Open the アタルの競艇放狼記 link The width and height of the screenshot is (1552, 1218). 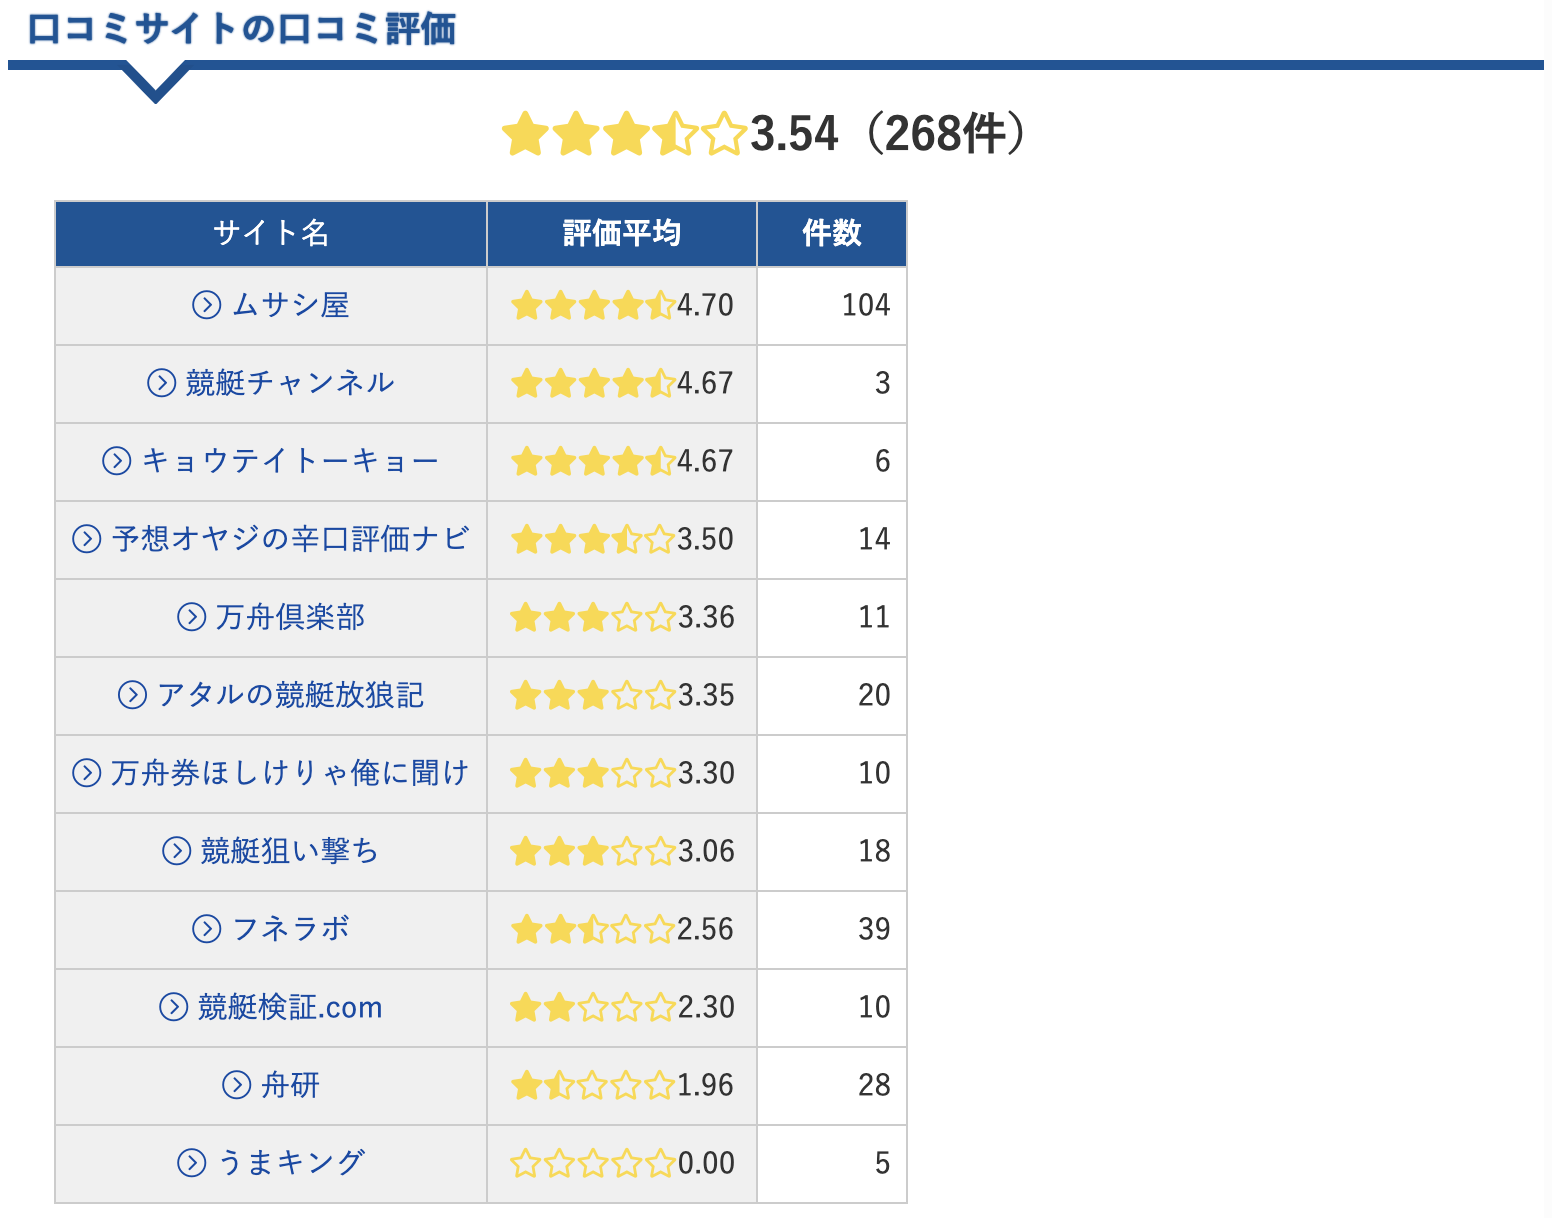point(290,695)
